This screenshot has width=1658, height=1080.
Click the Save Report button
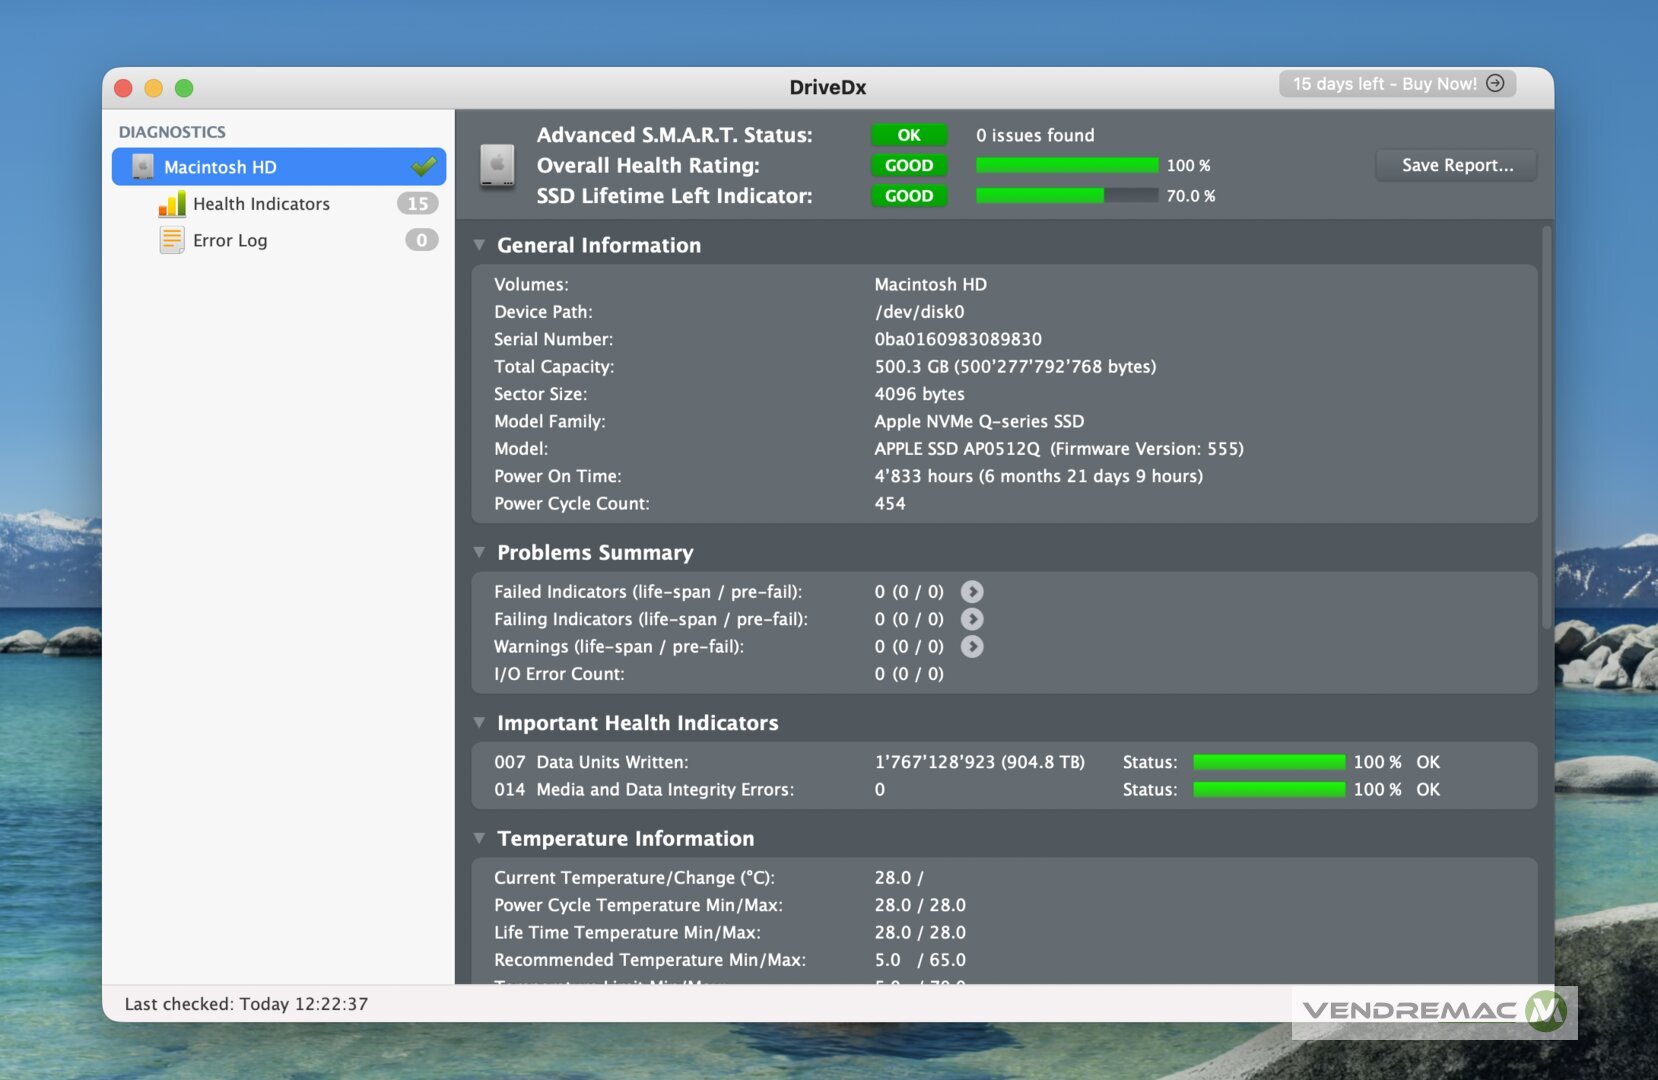(x=1456, y=165)
